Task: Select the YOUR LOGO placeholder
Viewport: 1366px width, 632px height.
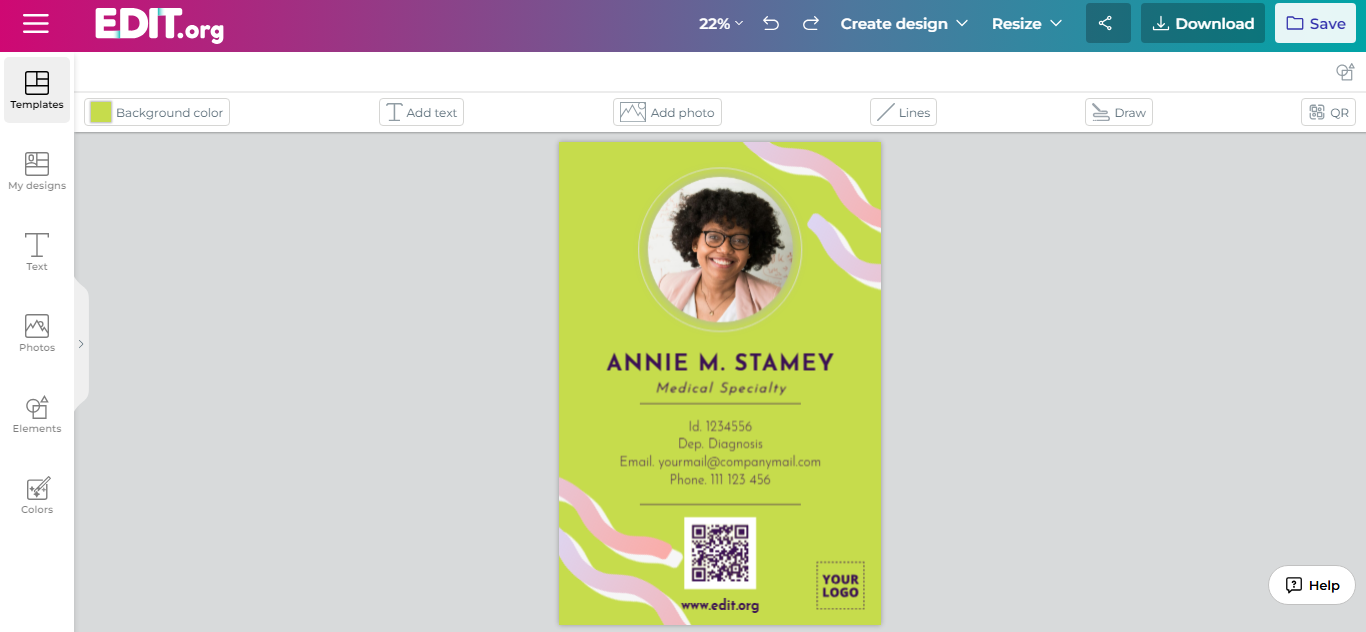Action: tap(840, 586)
